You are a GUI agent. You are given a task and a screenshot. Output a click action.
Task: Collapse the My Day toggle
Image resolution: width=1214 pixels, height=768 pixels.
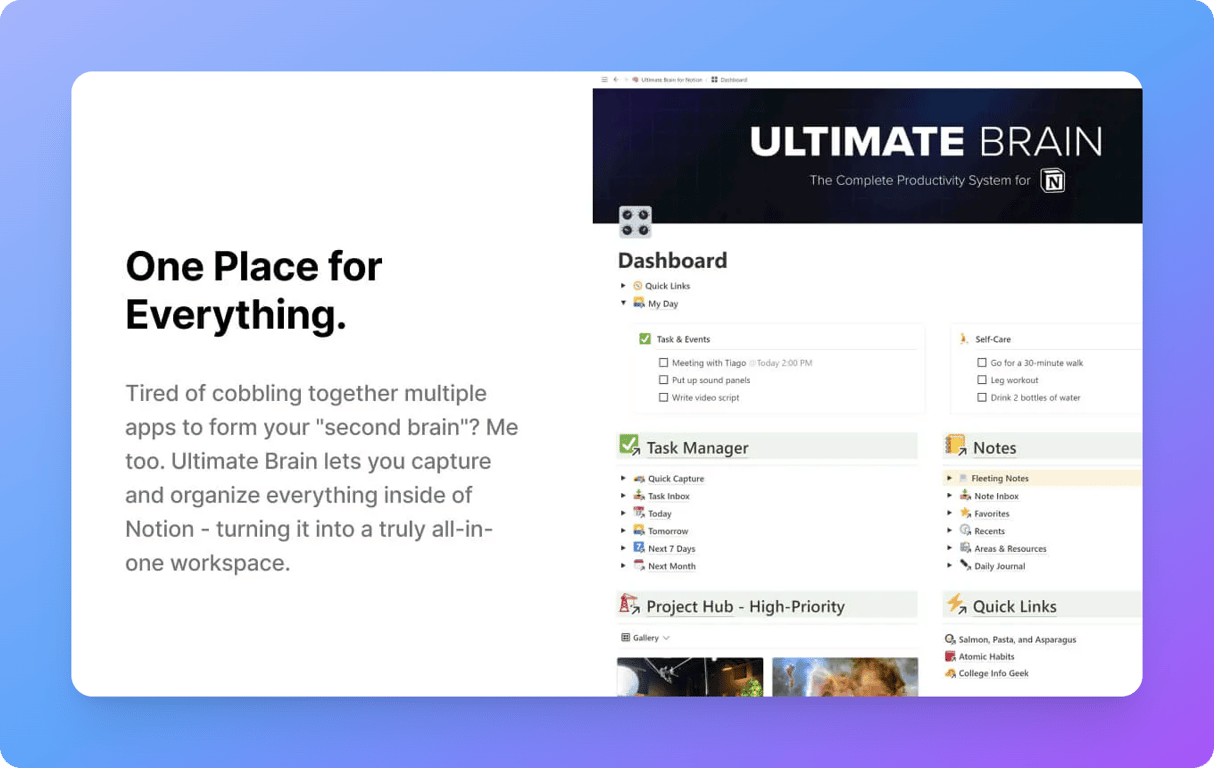623,303
